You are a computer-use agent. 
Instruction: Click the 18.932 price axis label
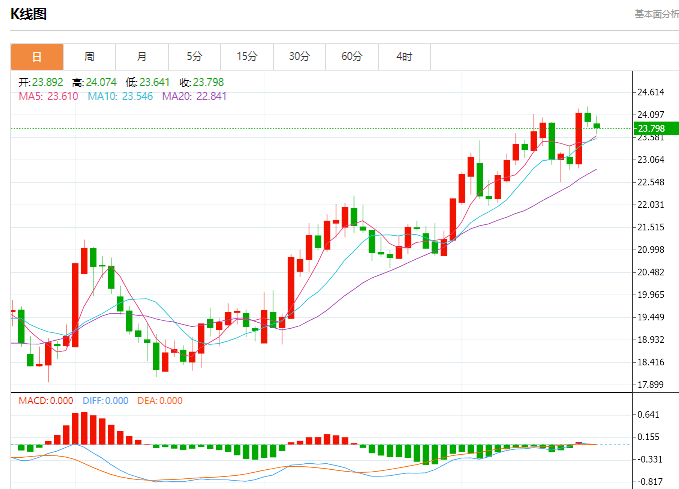(x=650, y=340)
